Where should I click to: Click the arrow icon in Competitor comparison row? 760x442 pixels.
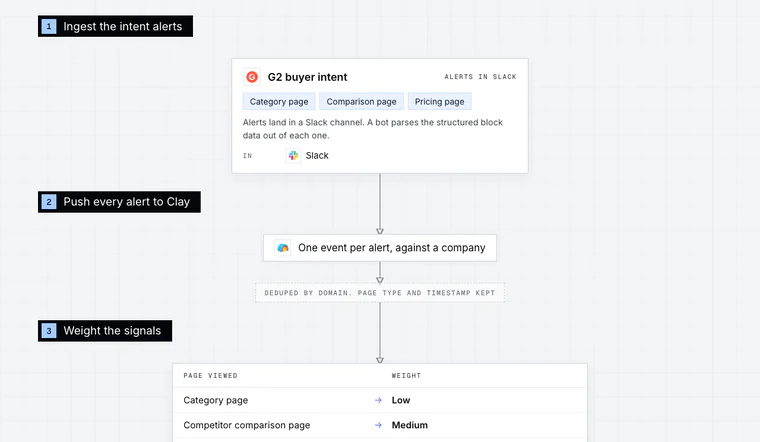pyautogui.click(x=378, y=425)
